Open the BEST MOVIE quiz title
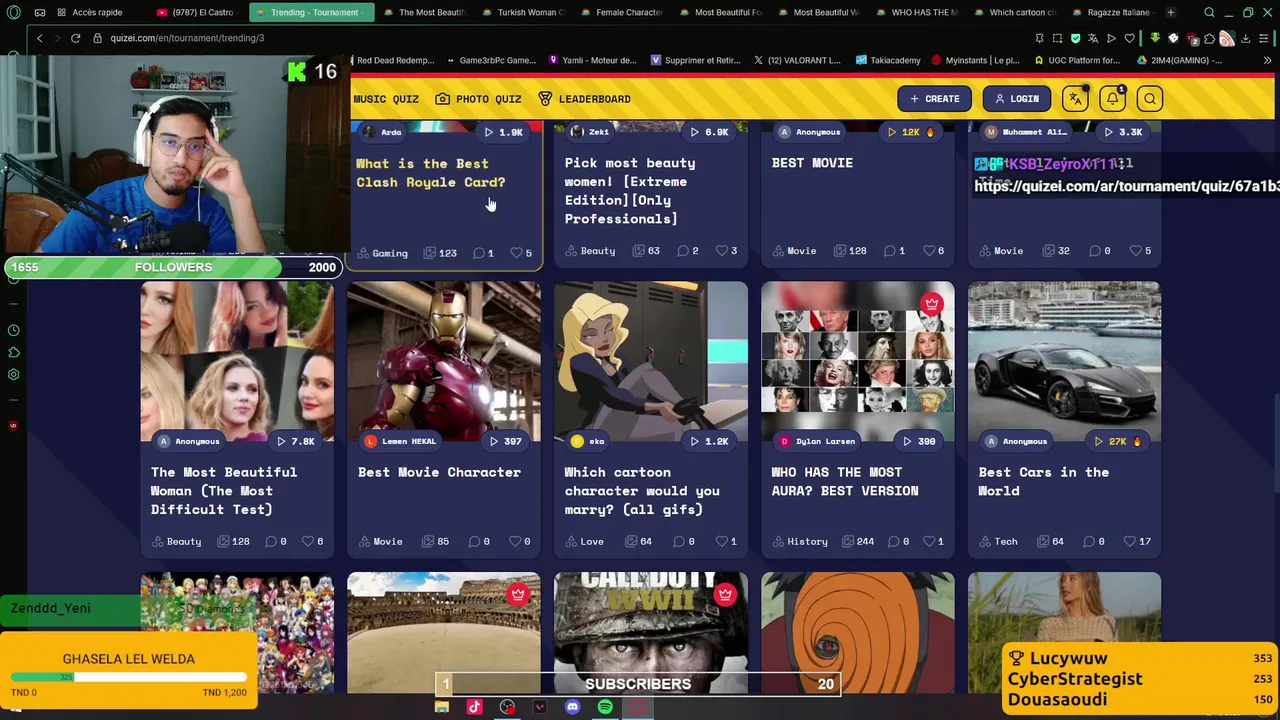The image size is (1280, 720). [x=812, y=163]
